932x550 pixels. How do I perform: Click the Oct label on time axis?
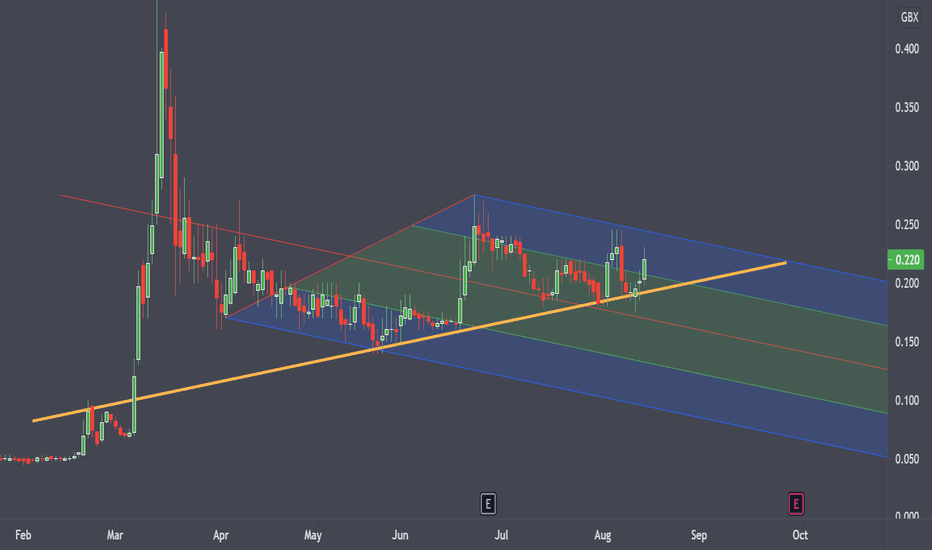click(800, 535)
